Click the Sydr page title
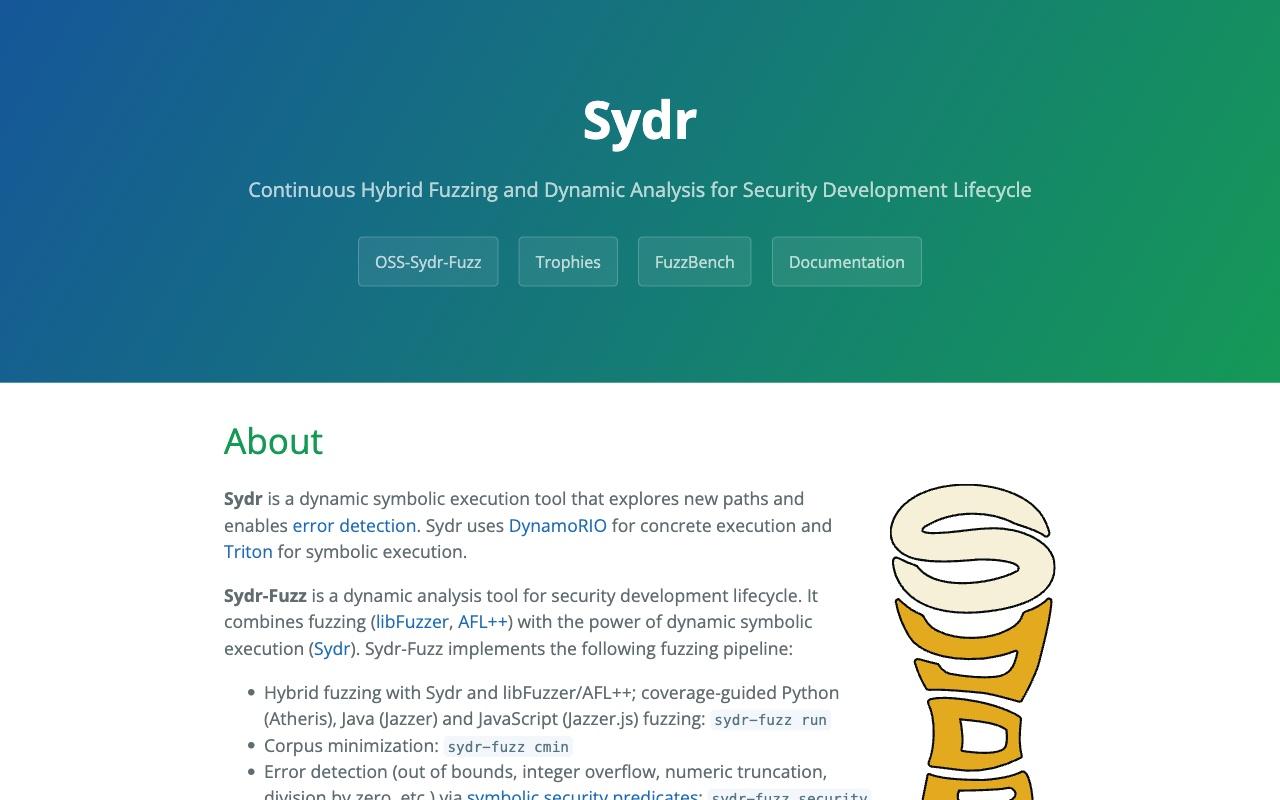The image size is (1280, 800). [x=640, y=121]
